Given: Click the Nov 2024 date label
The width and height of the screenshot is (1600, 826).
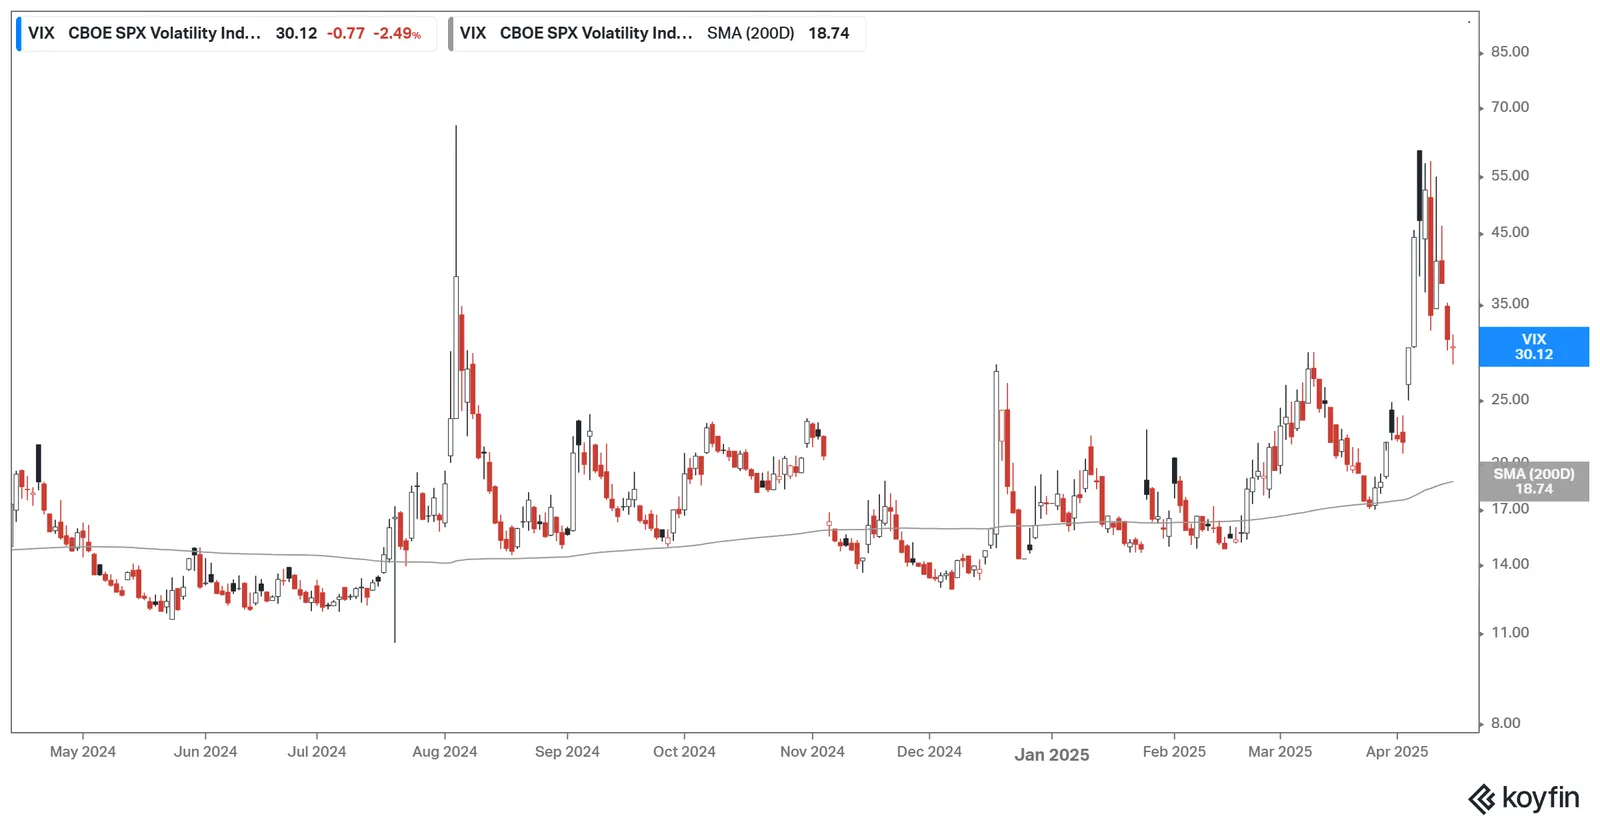Looking at the screenshot, I should coord(812,752).
